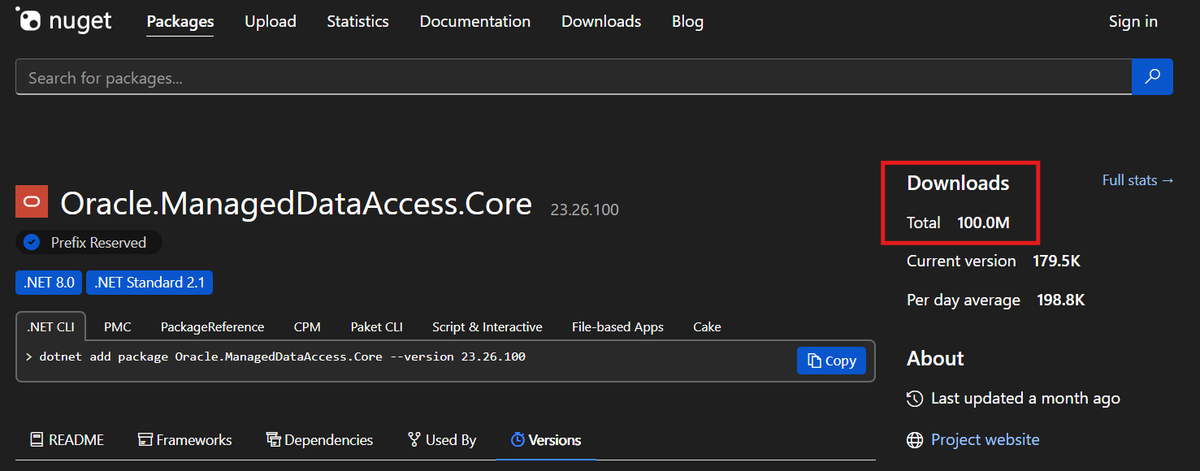Click the .NET 8.0 framework badge
The image size is (1200, 471).
pos(49,283)
